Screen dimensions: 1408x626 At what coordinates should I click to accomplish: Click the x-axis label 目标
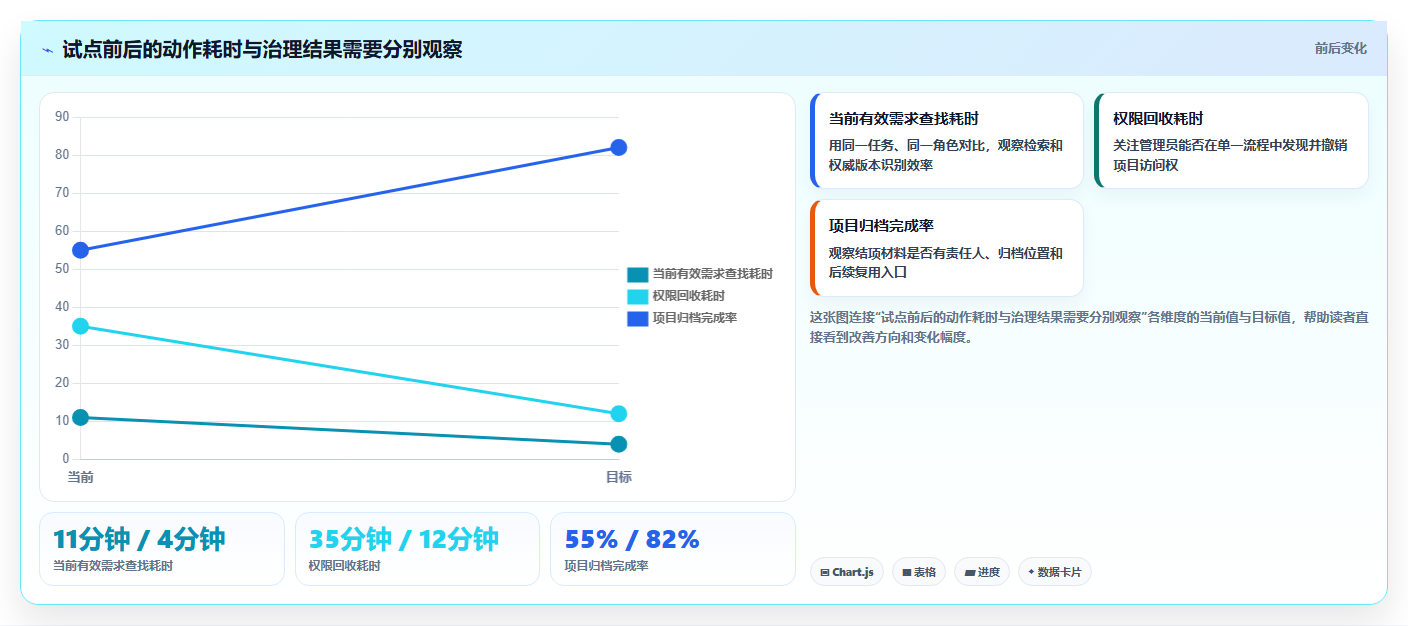point(618,477)
